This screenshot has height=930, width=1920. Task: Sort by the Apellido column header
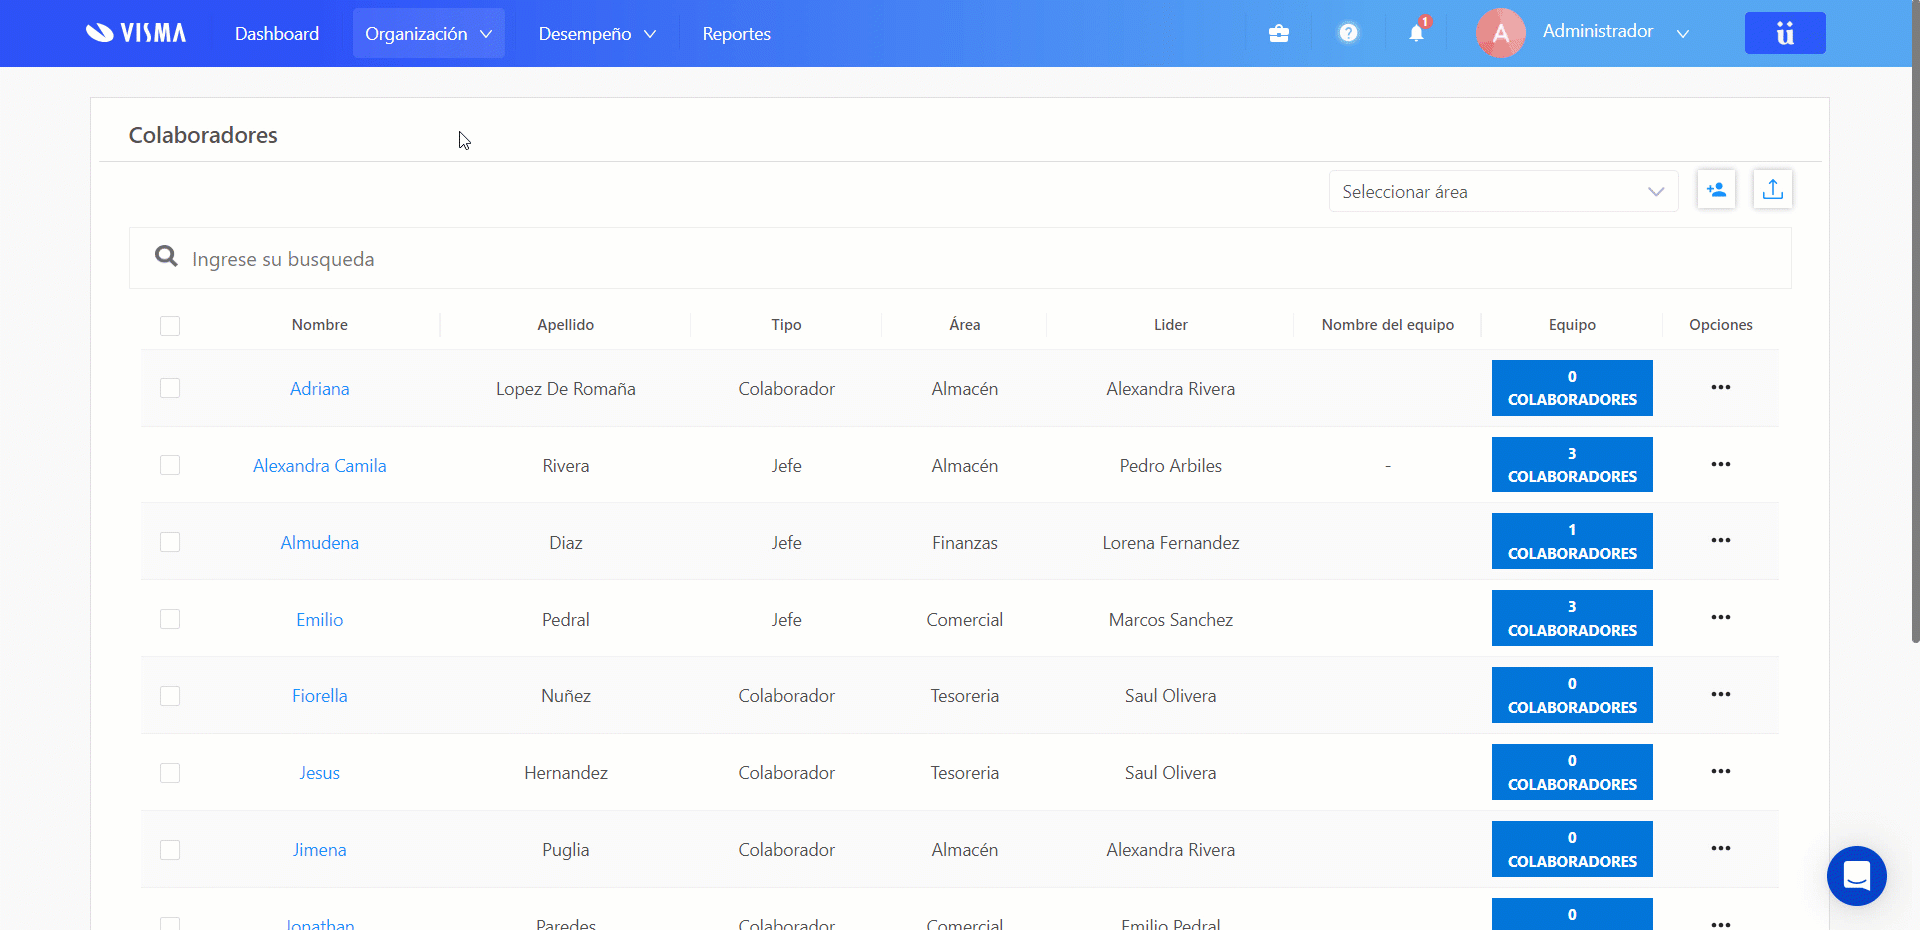[566, 325]
